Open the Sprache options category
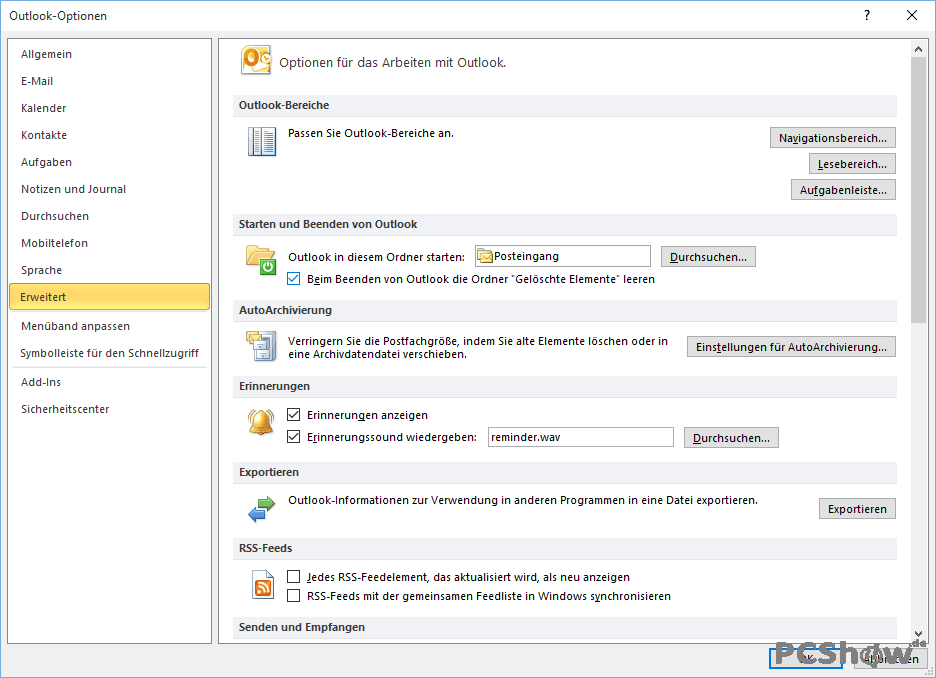This screenshot has width=936, height=678. click(x=110, y=270)
